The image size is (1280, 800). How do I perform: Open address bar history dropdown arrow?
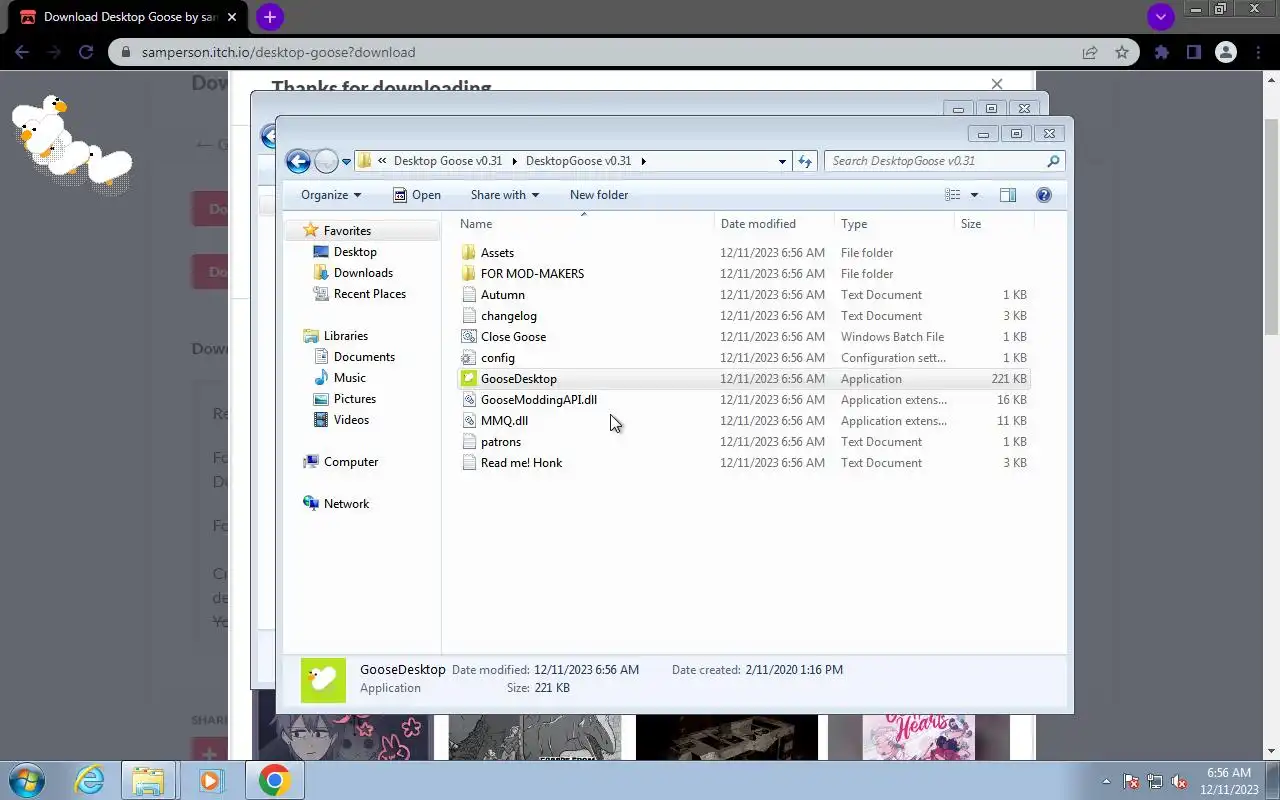point(782,161)
